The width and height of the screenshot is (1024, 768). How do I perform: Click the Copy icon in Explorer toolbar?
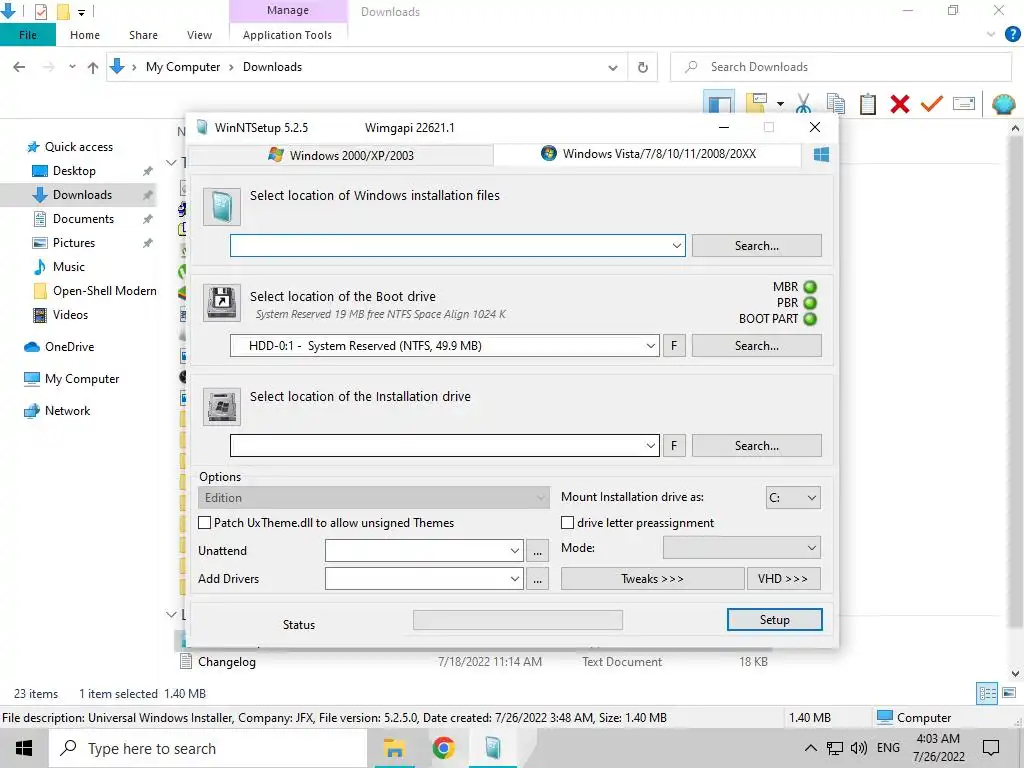[x=835, y=104]
